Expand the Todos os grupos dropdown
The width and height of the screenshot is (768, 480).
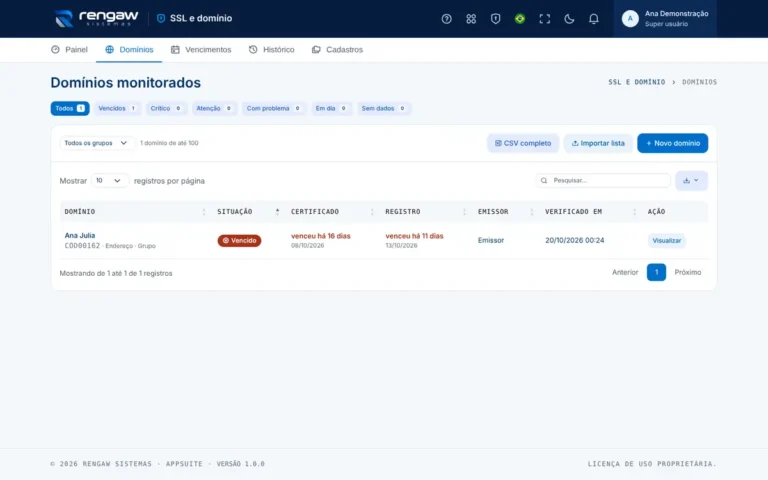coord(96,143)
